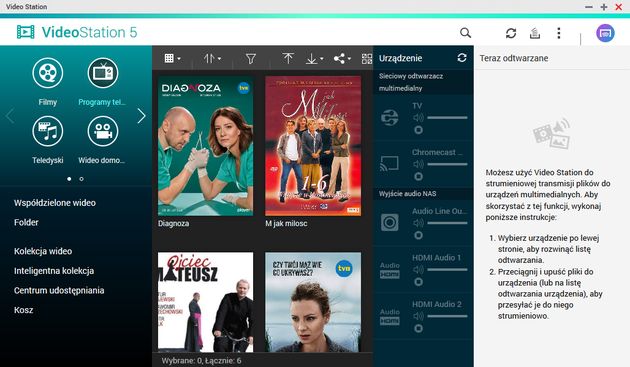This screenshot has height=367, width=630.
Task: Adjust the Chromecast volume slider
Action: coord(447,164)
